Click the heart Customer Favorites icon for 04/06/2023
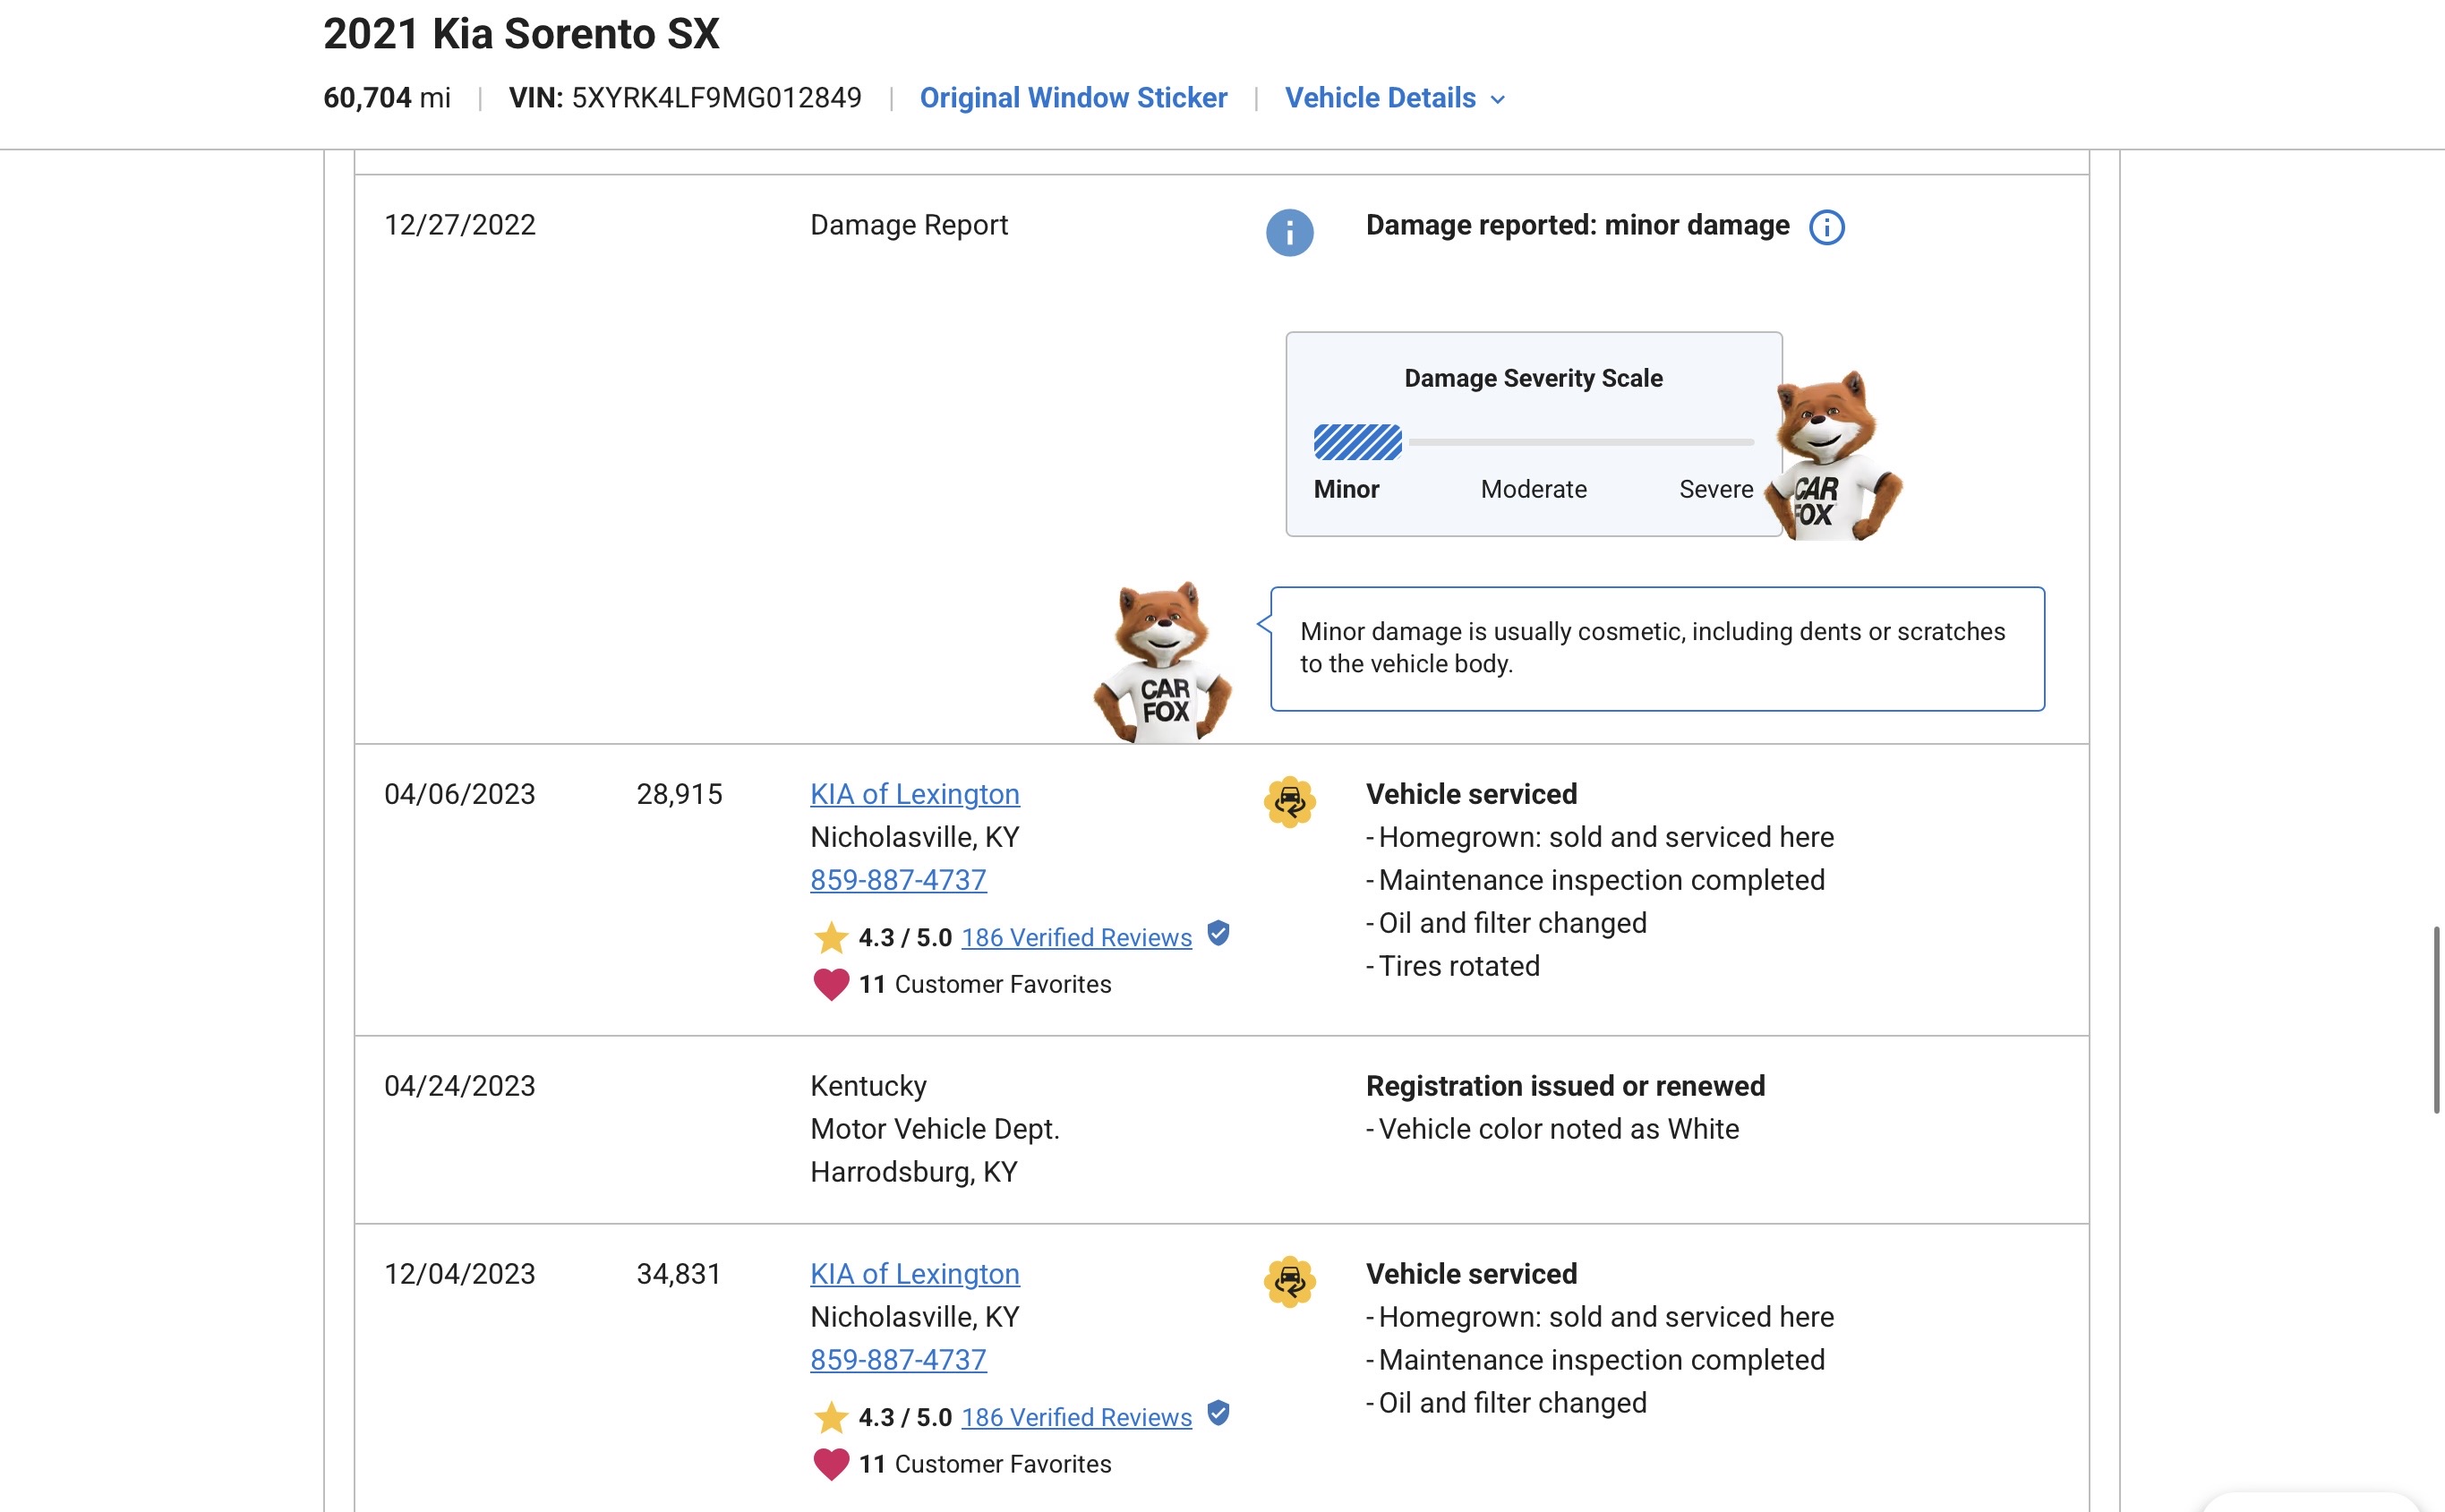The image size is (2445, 1512). 830,985
